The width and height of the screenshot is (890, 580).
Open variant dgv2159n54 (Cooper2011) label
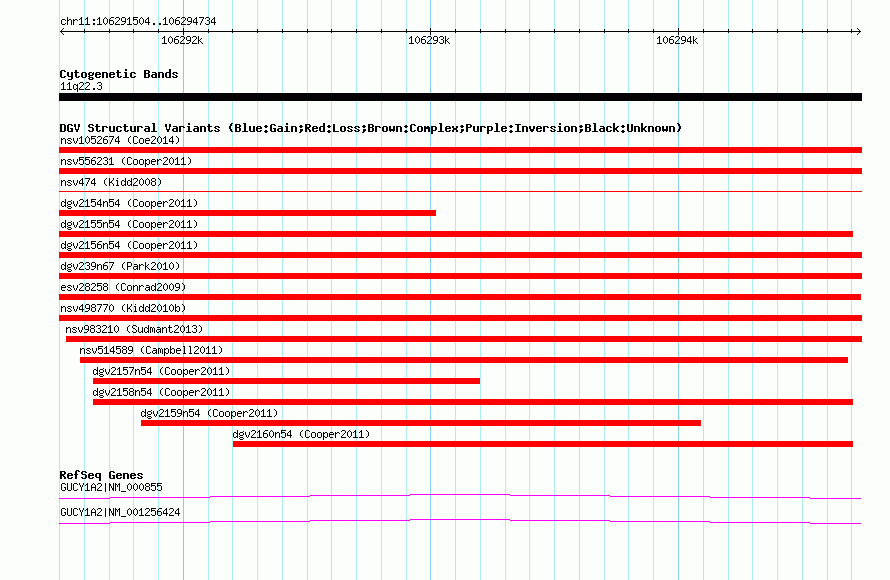point(209,413)
